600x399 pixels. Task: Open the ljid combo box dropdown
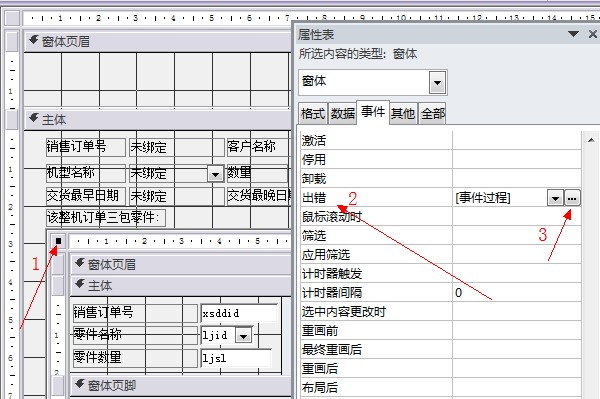(x=244, y=336)
